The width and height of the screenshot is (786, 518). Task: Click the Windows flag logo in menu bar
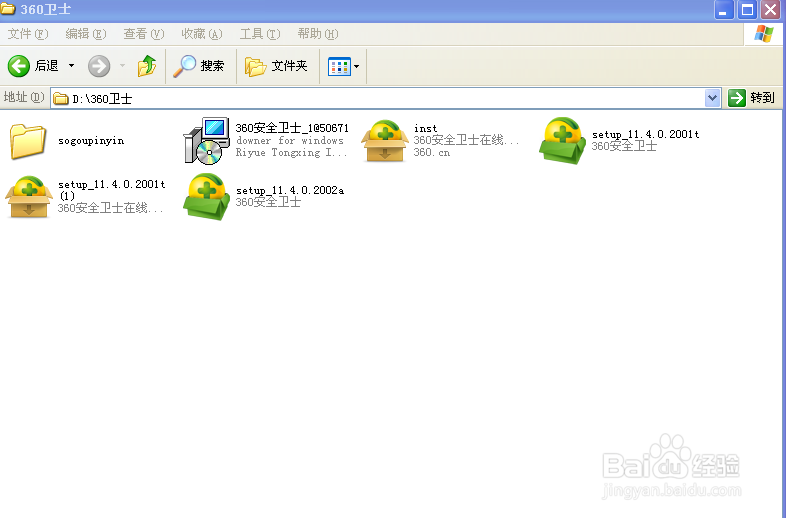[763, 34]
